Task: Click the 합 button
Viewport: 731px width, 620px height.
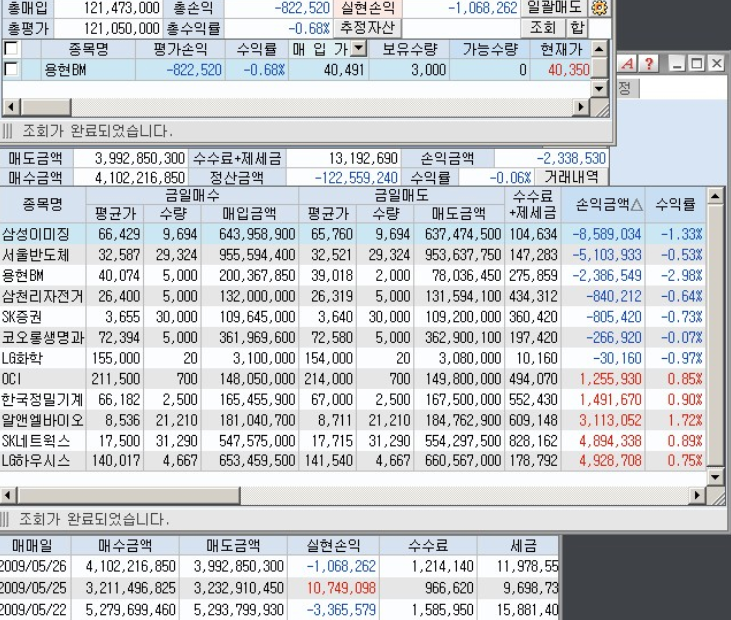Action: (577, 28)
